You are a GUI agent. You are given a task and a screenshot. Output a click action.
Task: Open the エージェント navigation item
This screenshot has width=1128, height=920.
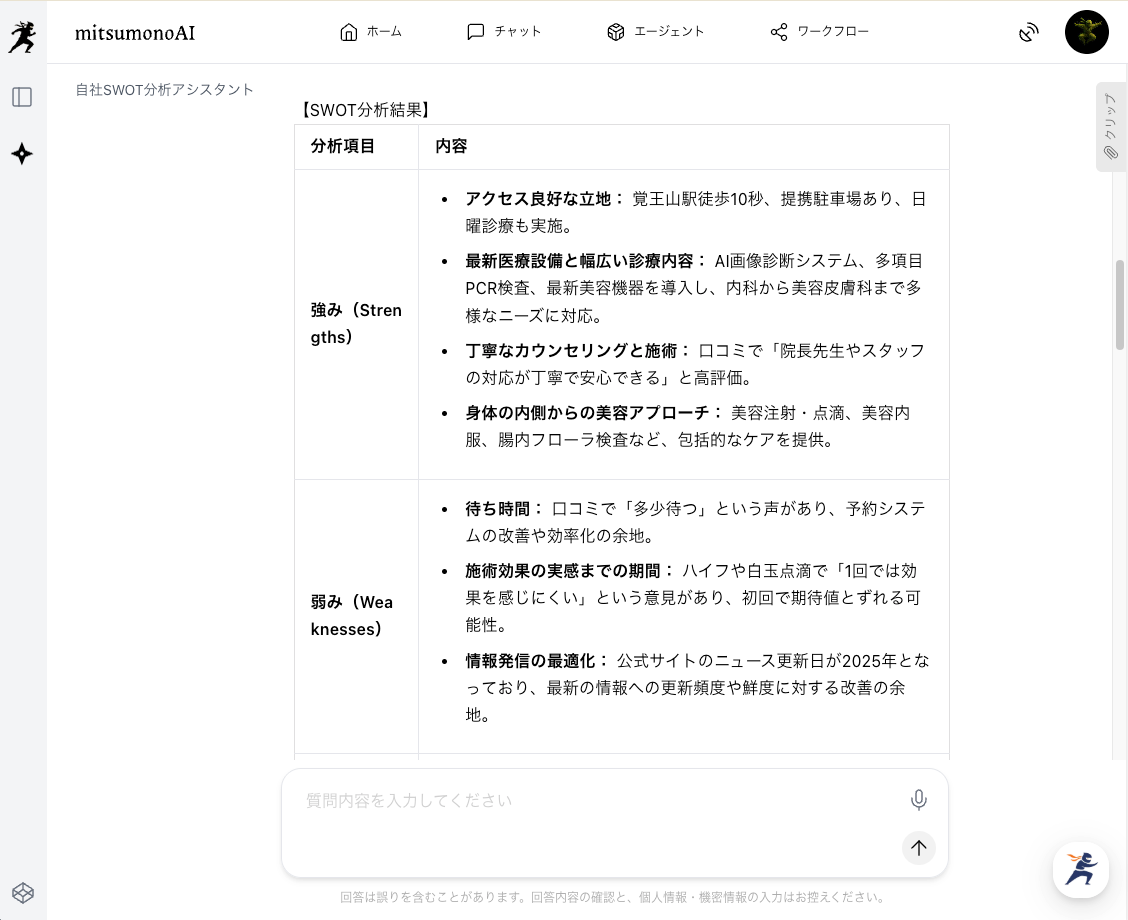tap(655, 32)
